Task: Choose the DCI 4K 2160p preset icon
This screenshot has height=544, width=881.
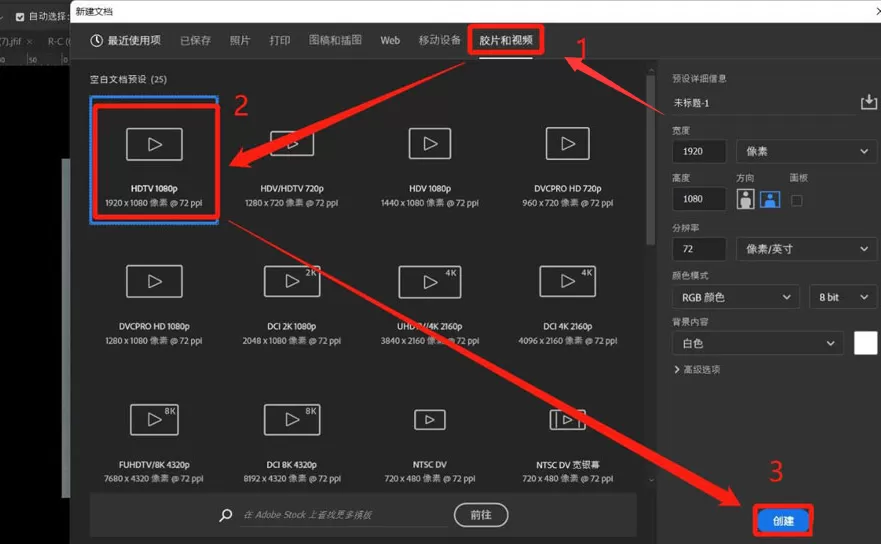Action: [x=567, y=281]
